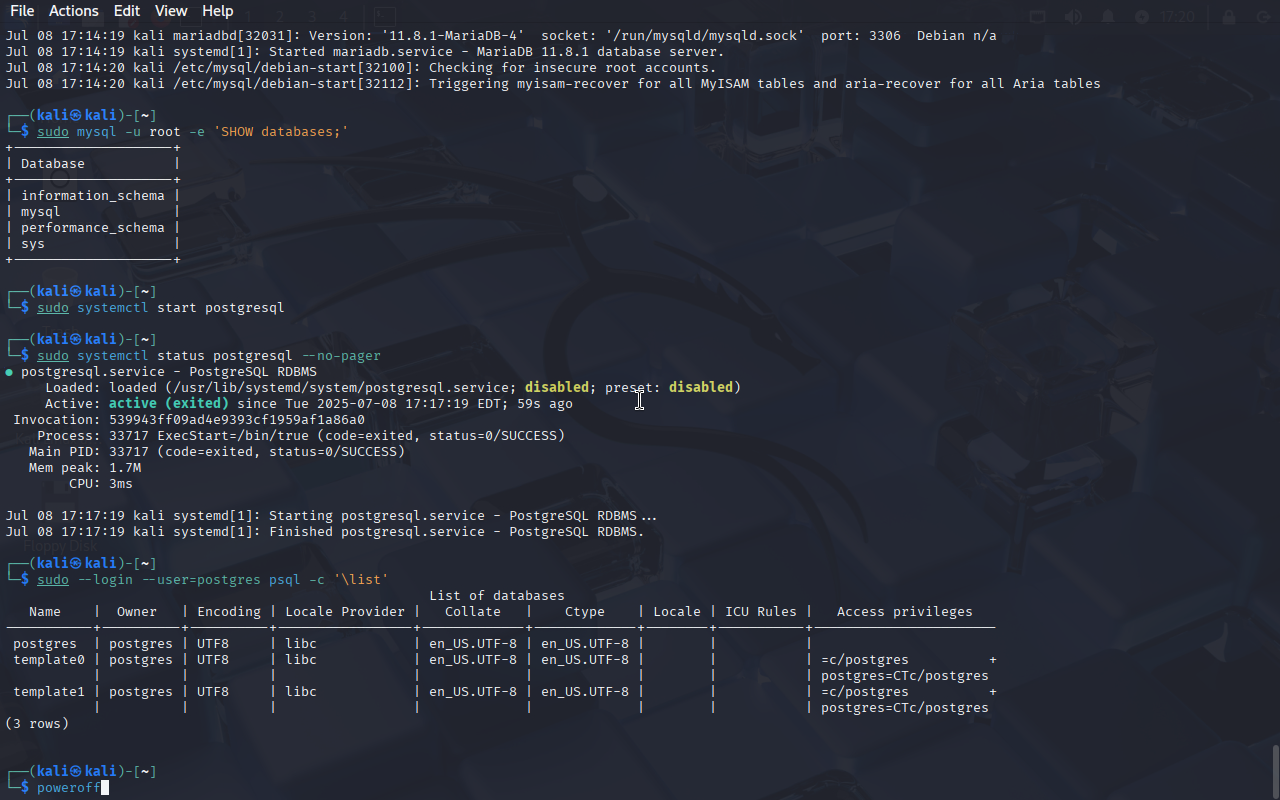Click 'template1' in the Name column
Screen dimensions: 1280x800
click(x=49, y=692)
